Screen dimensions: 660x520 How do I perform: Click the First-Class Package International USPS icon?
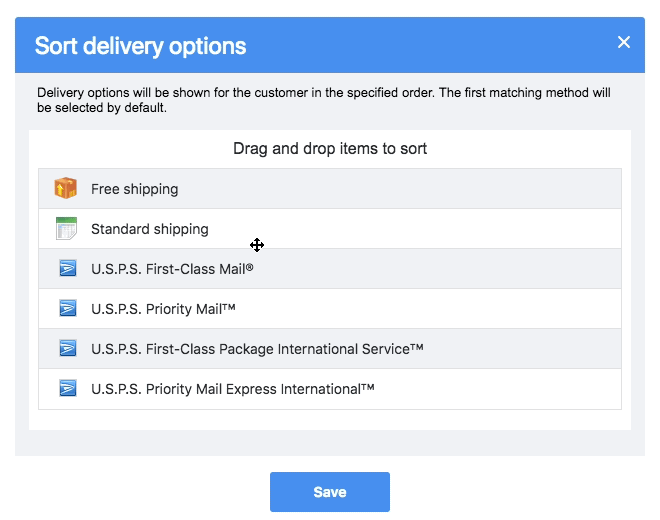[x=67, y=349]
